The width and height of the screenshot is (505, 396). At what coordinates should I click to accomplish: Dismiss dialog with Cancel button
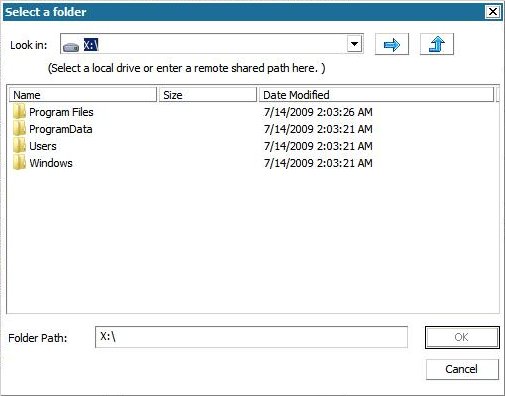tap(462, 369)
